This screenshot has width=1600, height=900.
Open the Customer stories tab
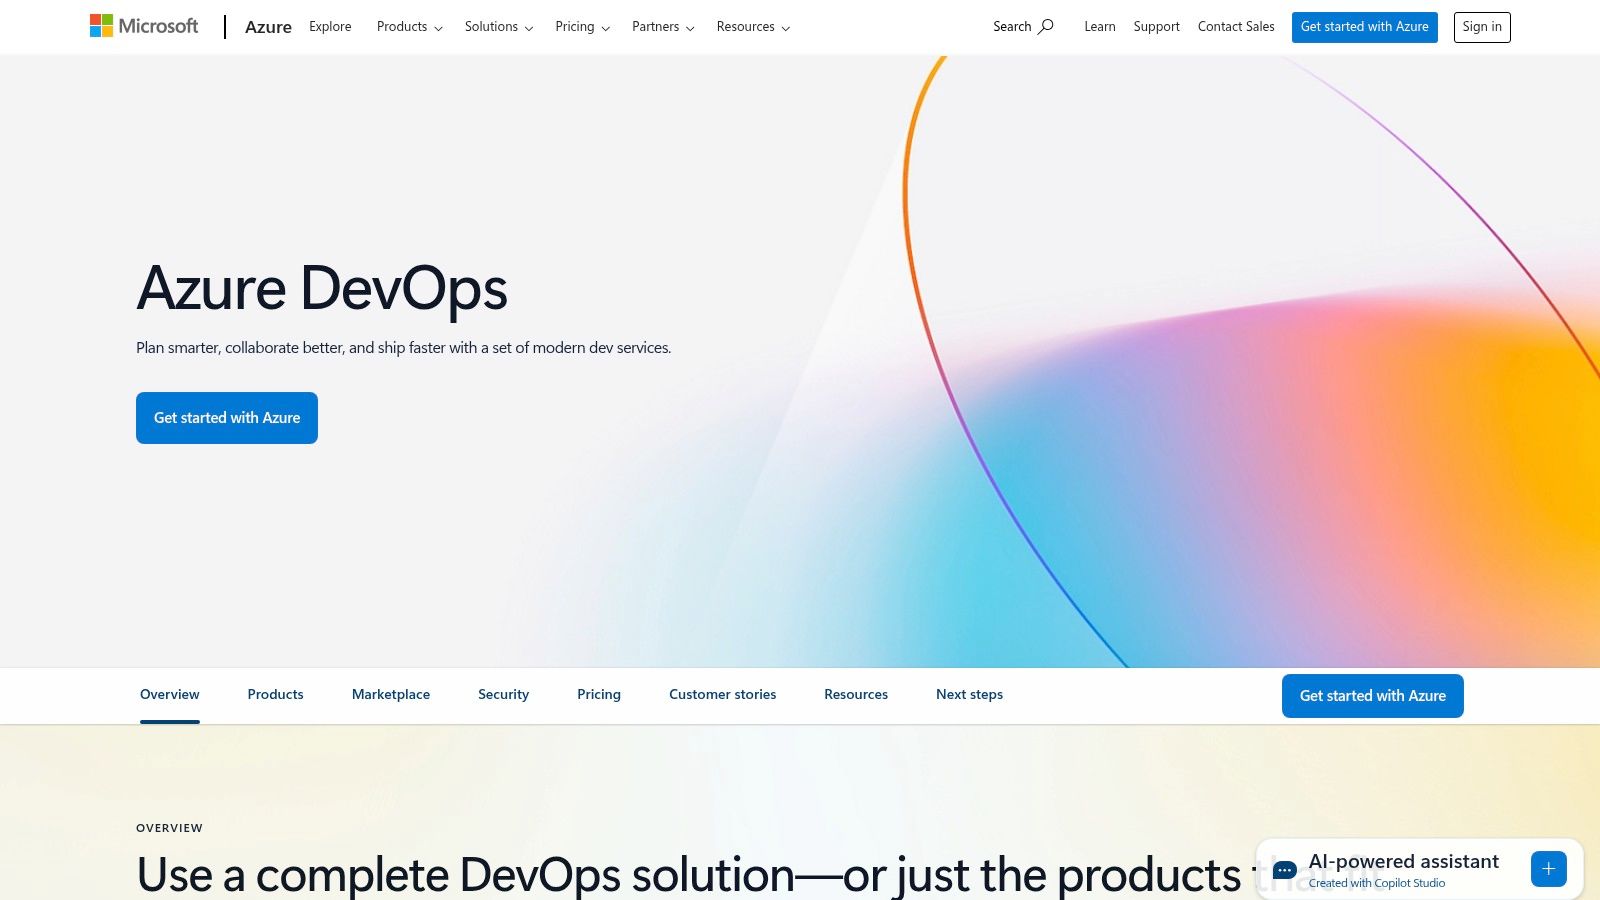click(x=722, y=694)
